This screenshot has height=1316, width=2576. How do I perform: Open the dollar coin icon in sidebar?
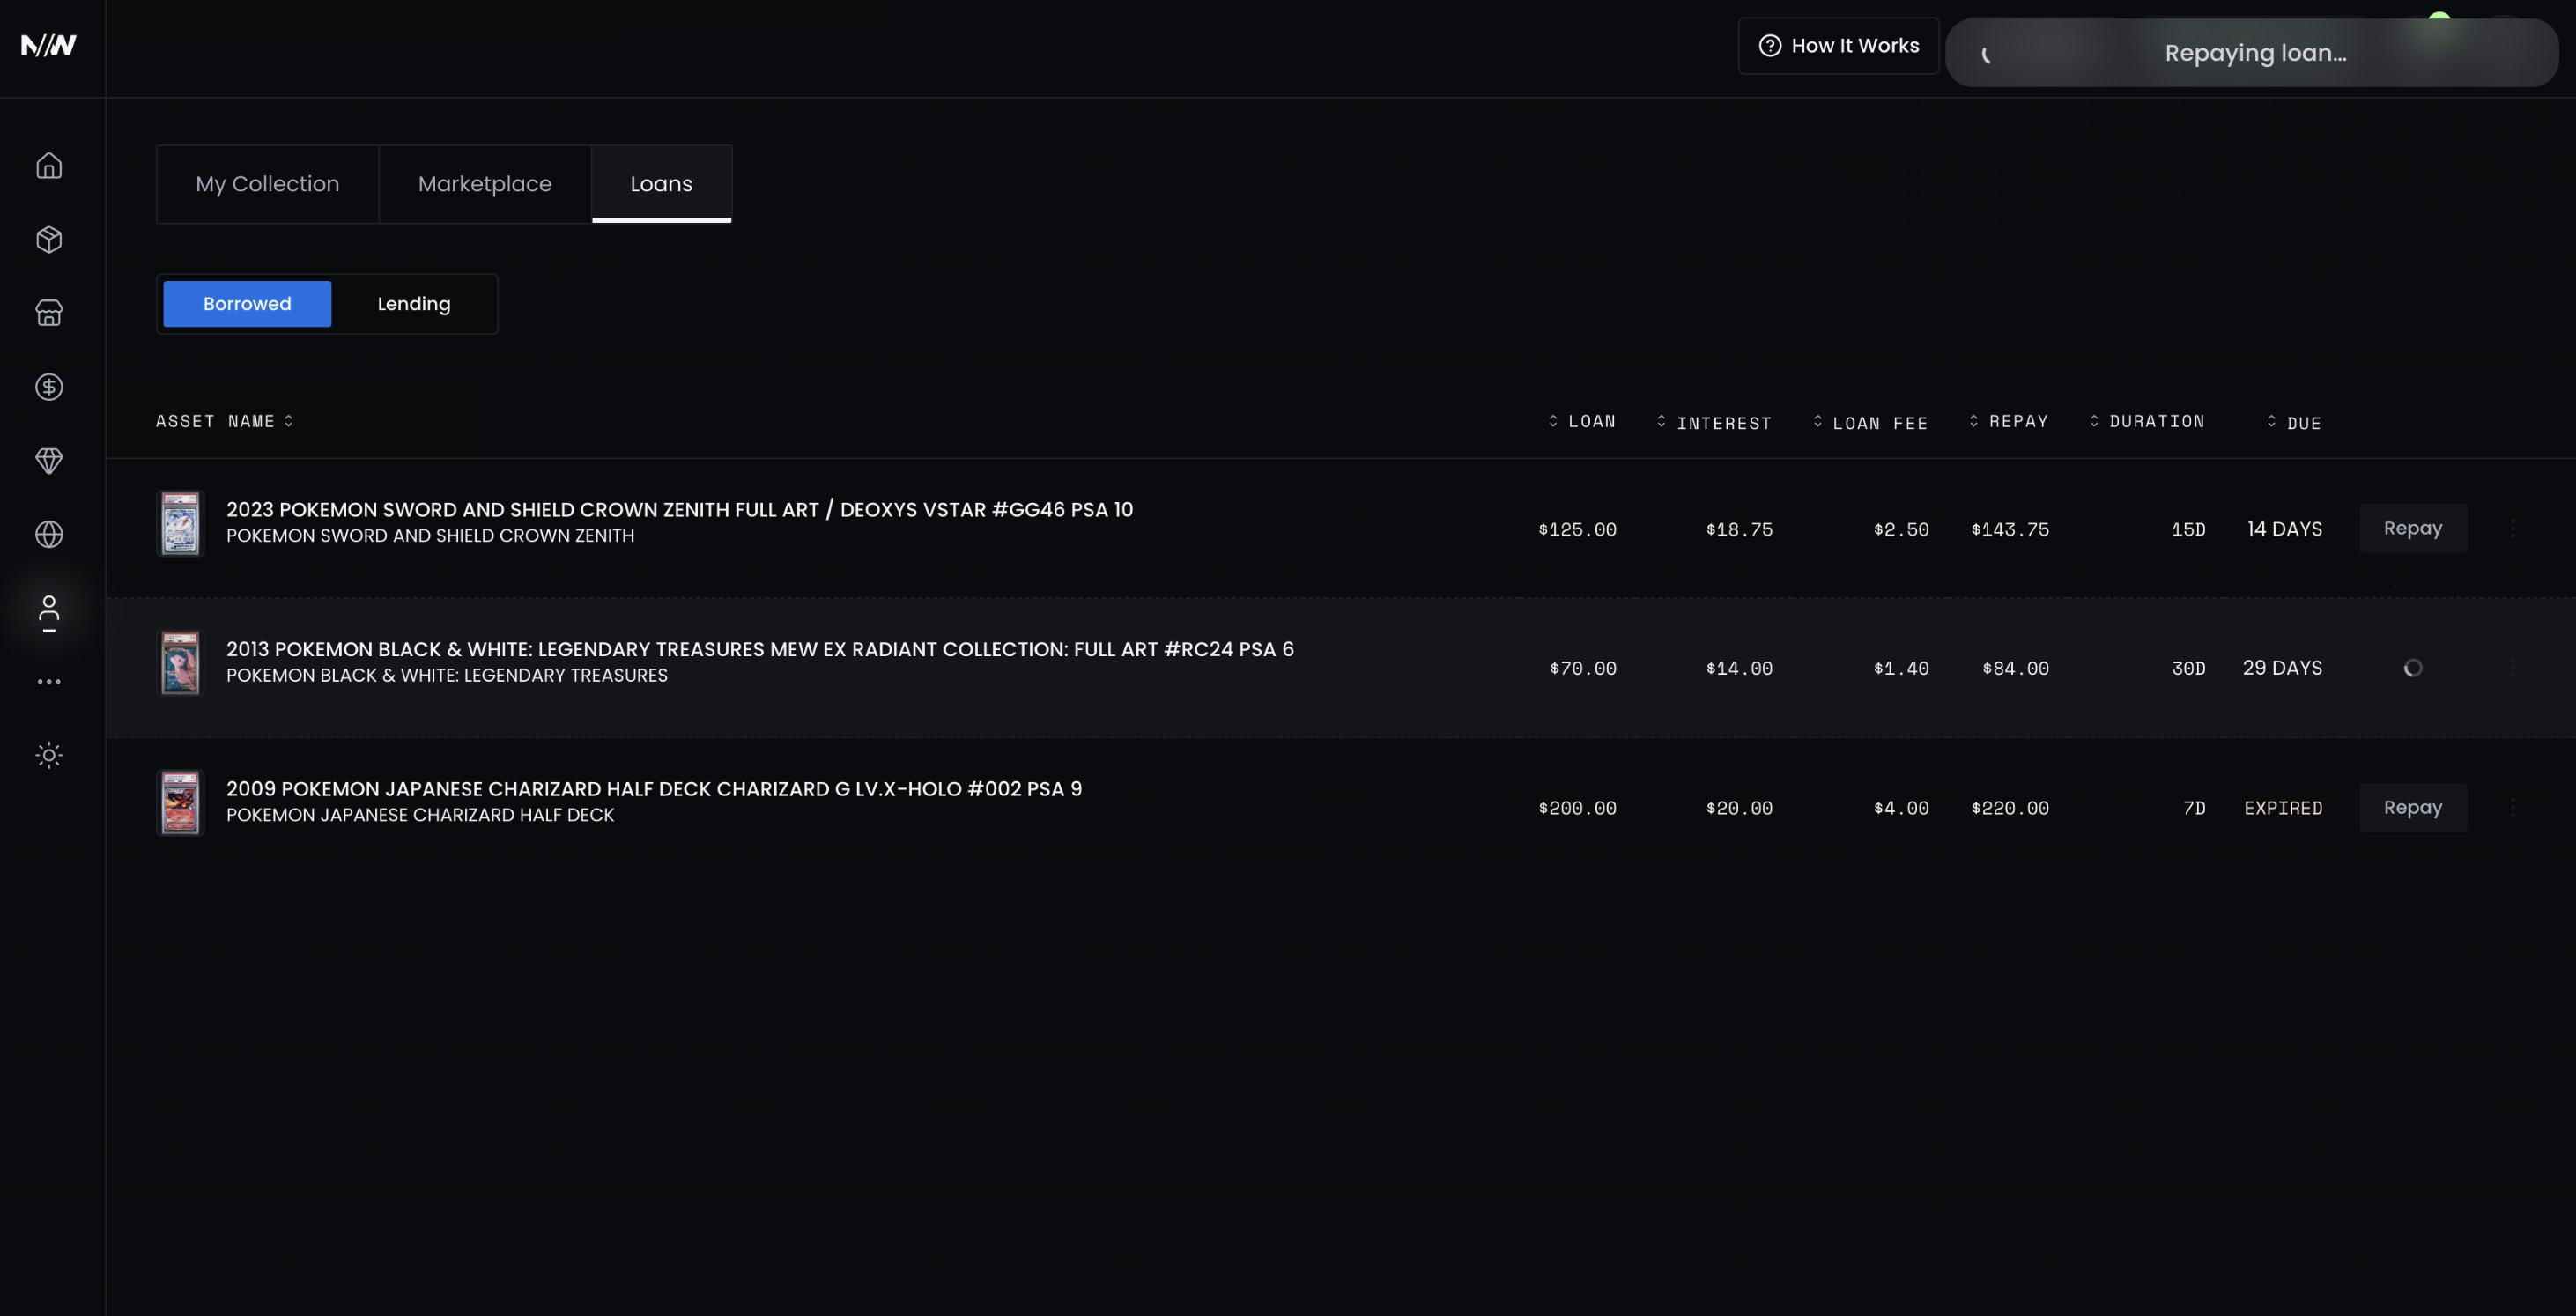49,387
